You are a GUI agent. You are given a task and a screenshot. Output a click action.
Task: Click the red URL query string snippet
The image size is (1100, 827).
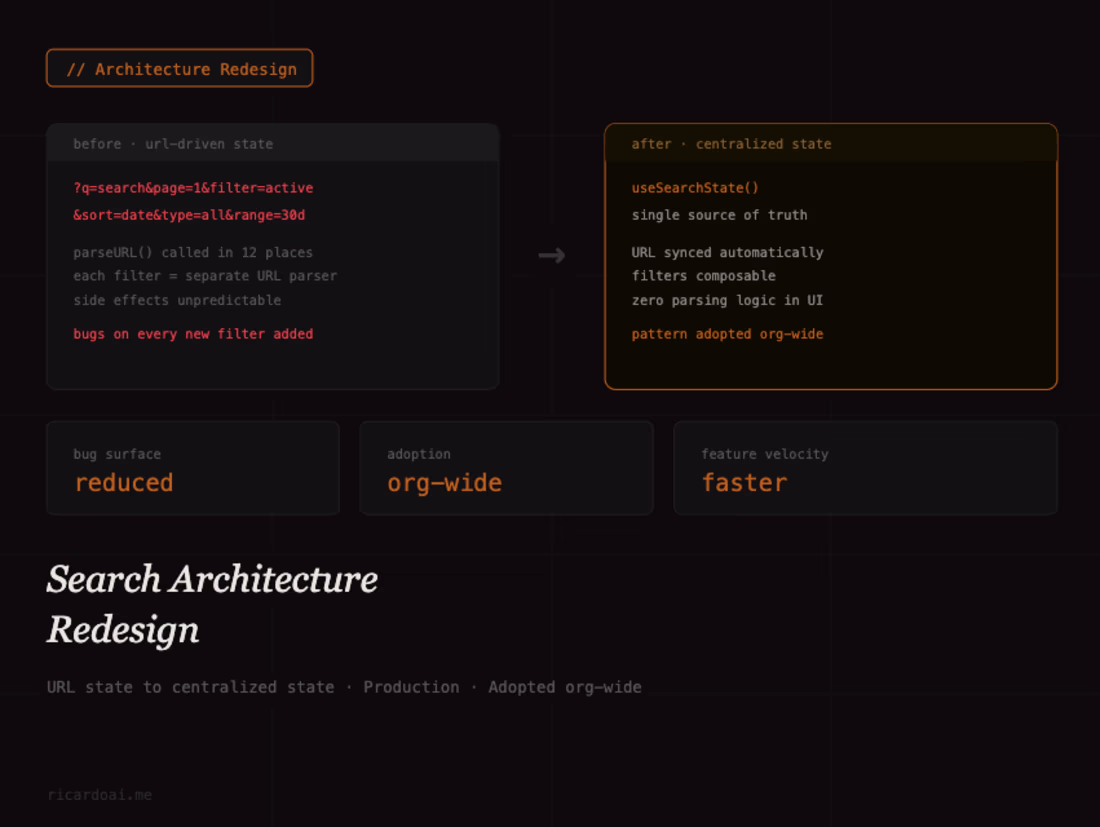coord(192,188)
